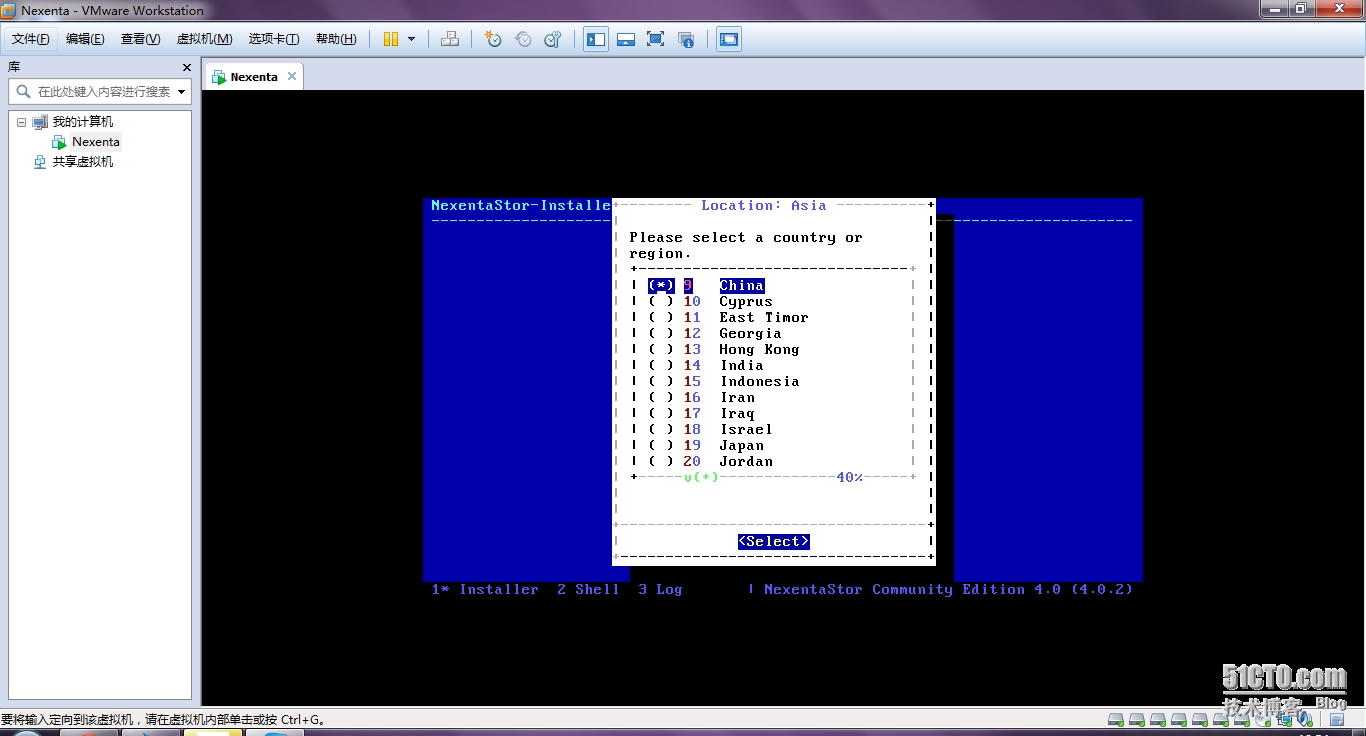Open the 帮助(H) menu
This screenshot has height=736, width=1366.
[x=336, y=39]
